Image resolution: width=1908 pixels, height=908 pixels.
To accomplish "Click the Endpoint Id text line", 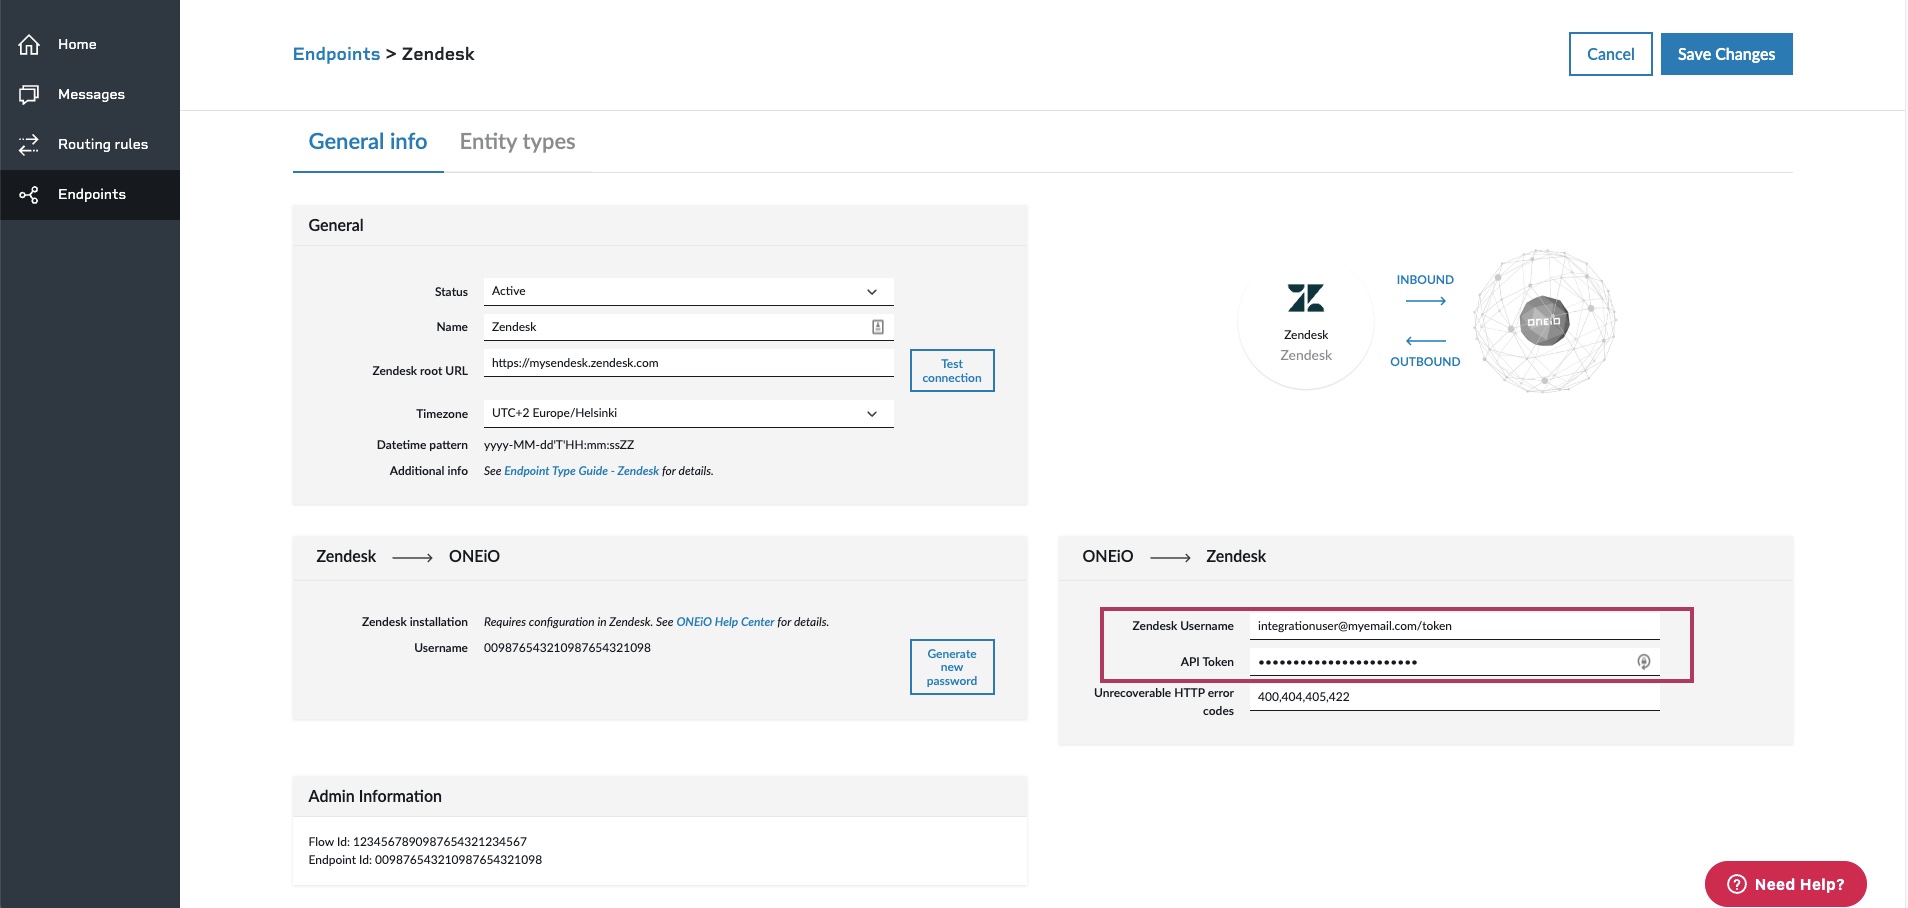I will point(425,860).
